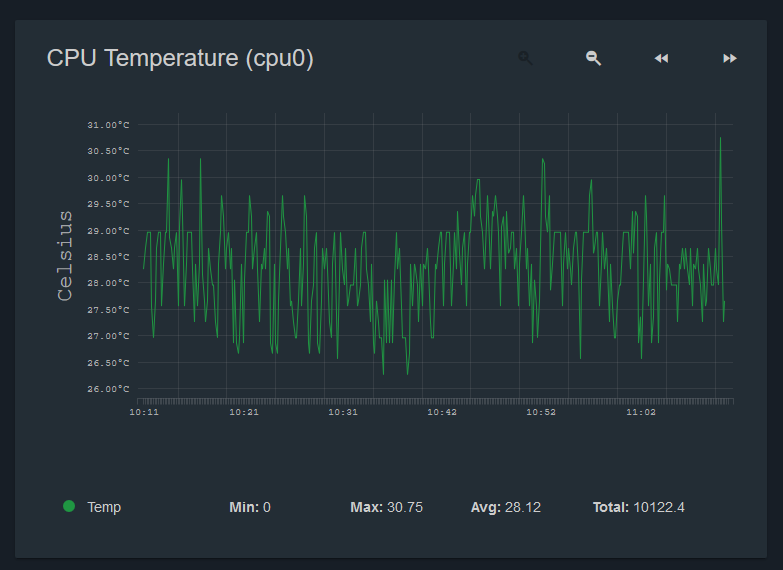The image size is (783, 570).
Task: Click the 27.00°C axis label
Action: (x=108, y=336)
